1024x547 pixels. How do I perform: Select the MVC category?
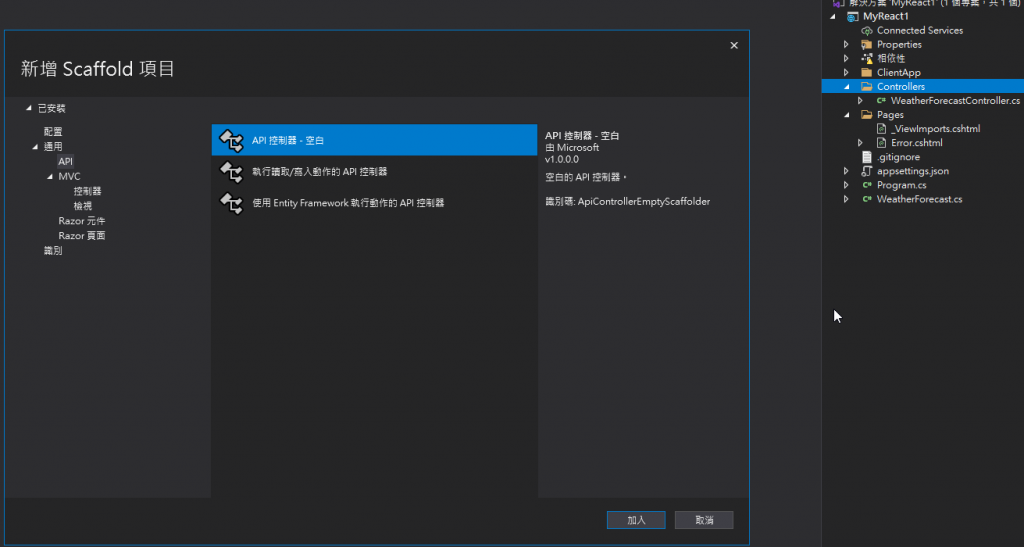point(69,177)
